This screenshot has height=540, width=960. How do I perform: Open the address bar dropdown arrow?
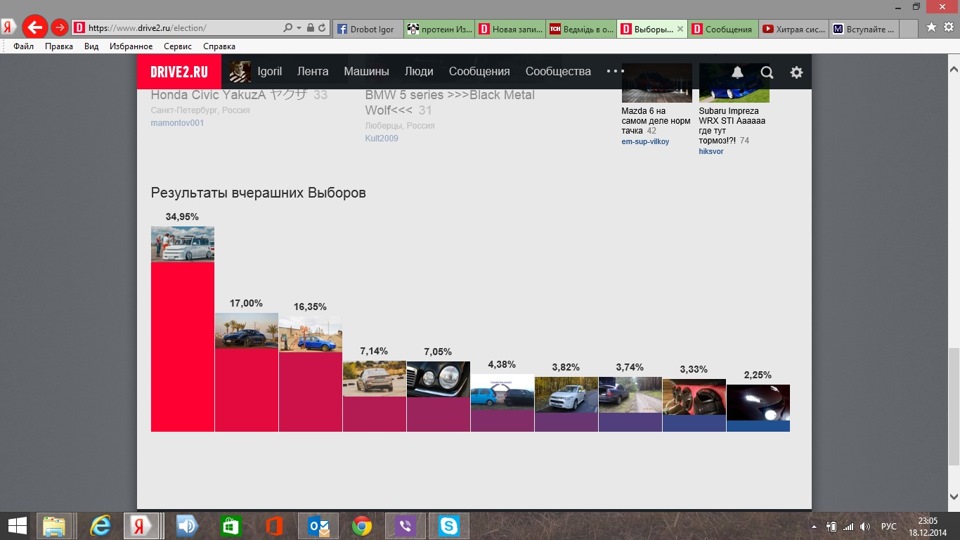tap(299, 28)
